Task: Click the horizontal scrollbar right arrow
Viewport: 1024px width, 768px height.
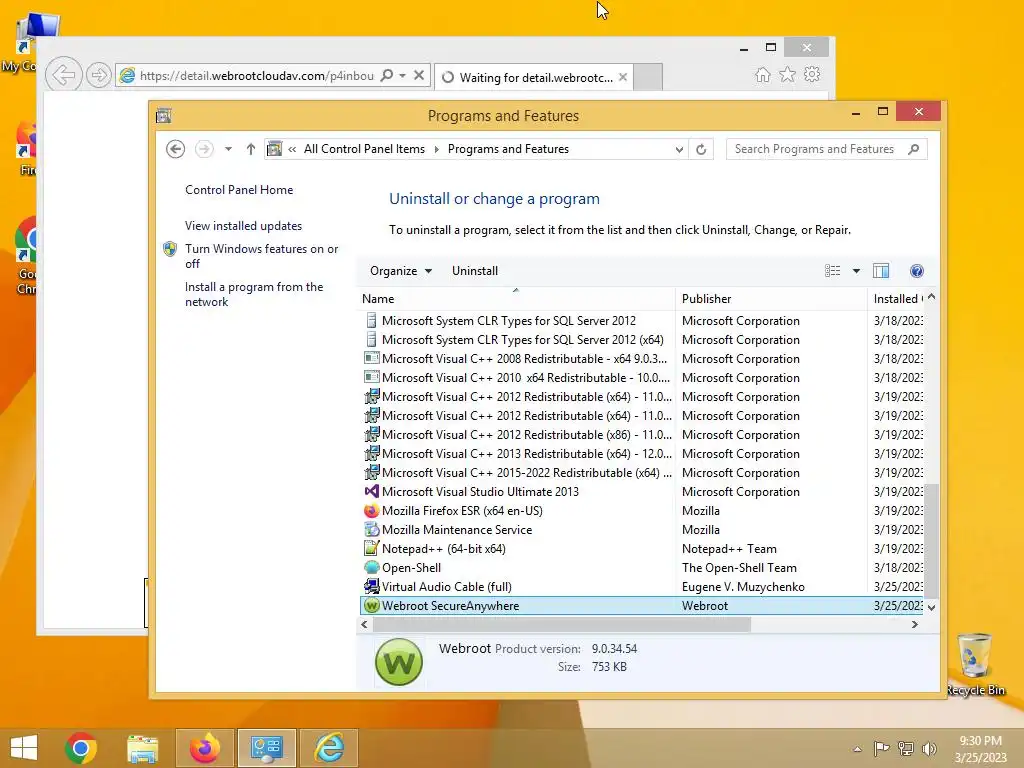Action: (915, 625)
